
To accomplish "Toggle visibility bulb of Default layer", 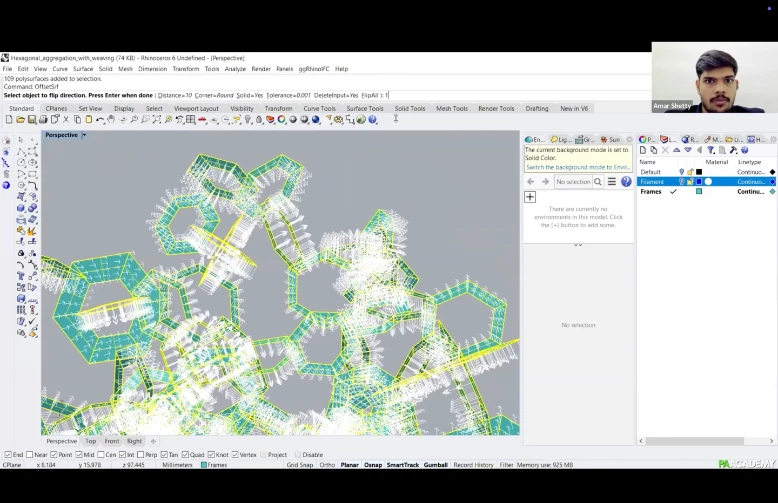I will [682, 172].
